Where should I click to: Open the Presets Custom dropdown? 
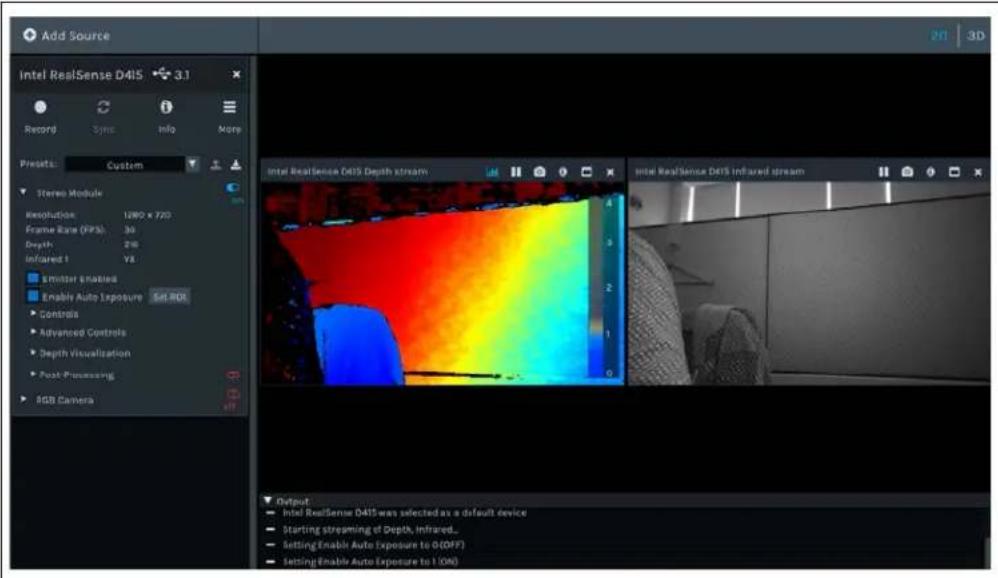point(132,165)
